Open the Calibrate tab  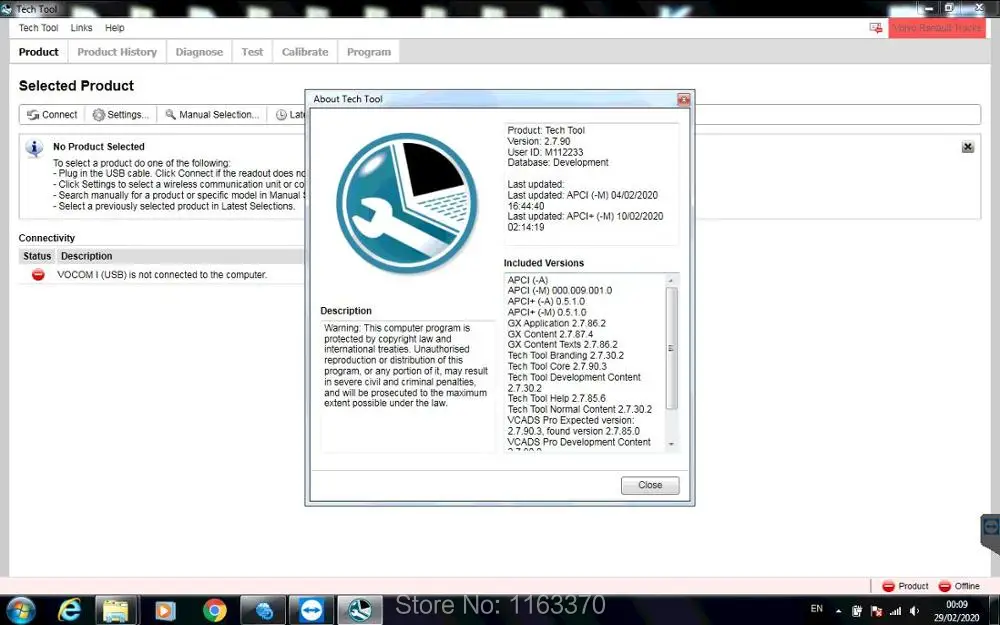tap(305, 52)
